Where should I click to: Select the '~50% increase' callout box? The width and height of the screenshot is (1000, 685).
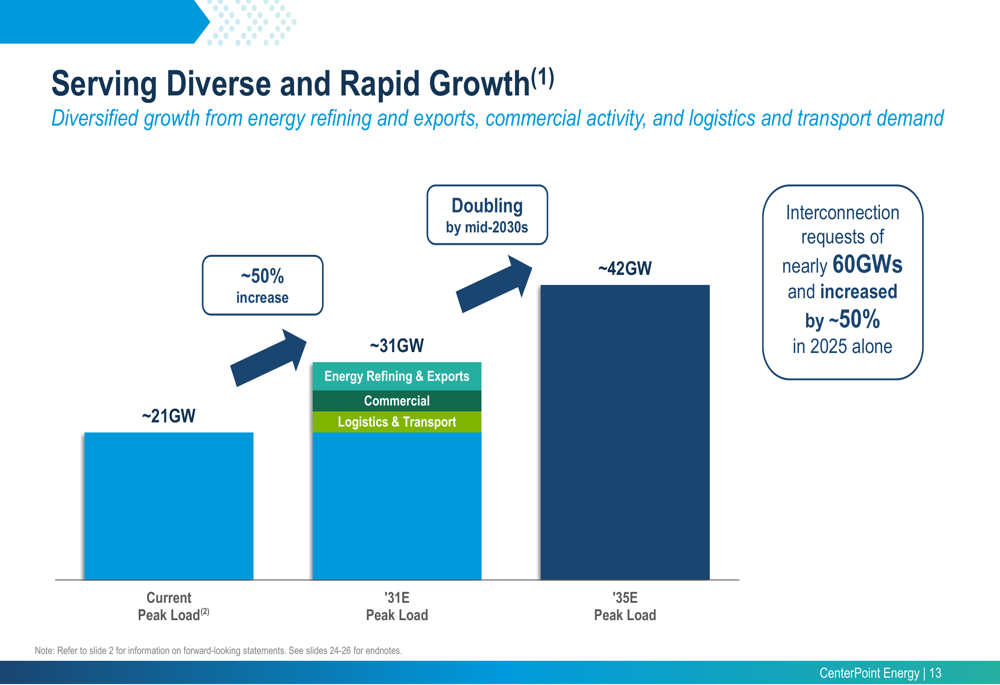tap(262, 285)
